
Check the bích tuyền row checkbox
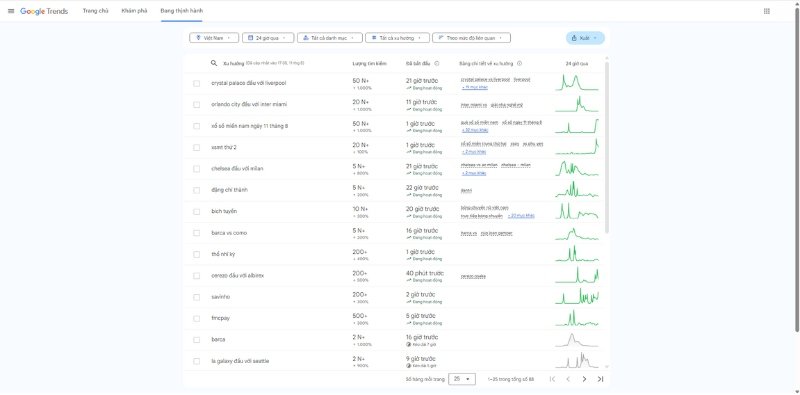196,212
